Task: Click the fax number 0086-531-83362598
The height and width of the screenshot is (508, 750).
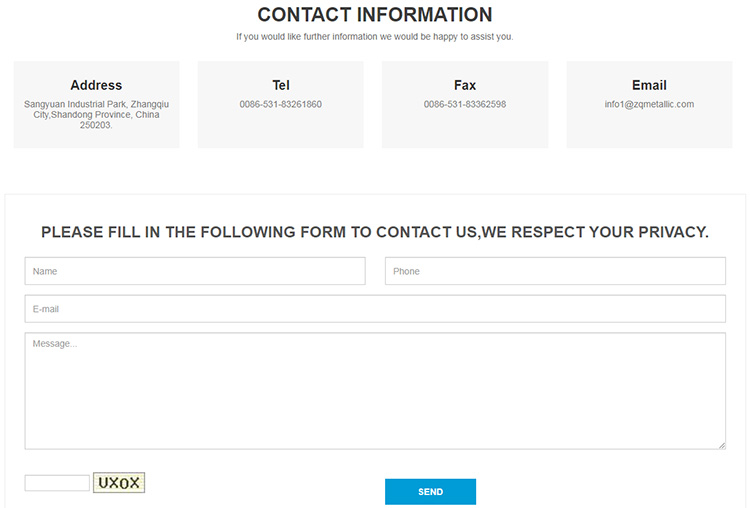Action: point(465,104)
